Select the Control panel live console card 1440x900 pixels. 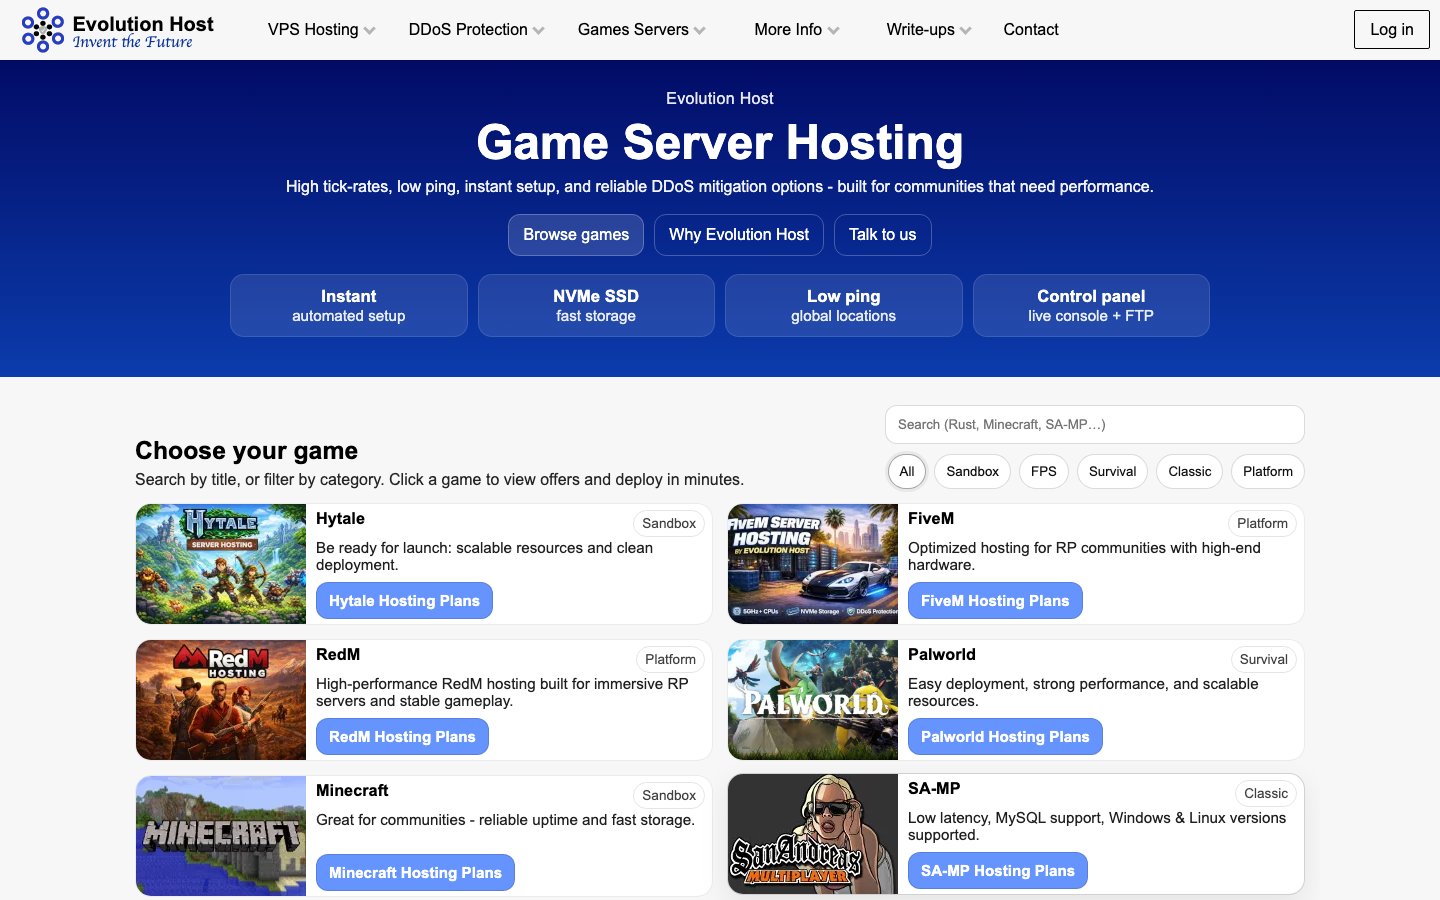(x=1091, y=306)
